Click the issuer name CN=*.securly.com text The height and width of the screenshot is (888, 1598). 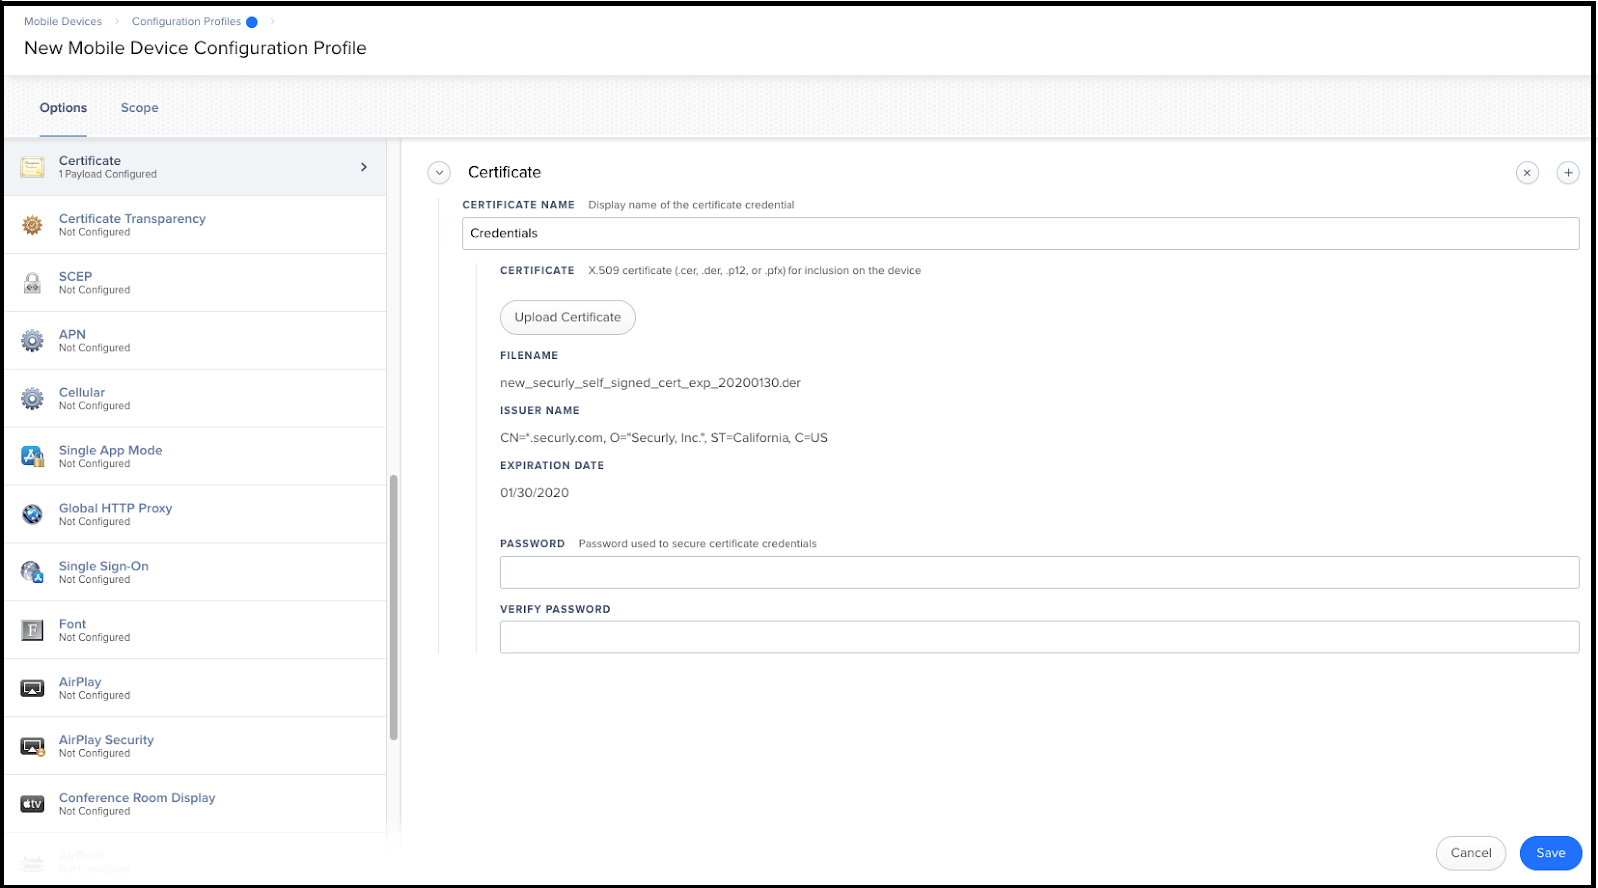(x=664, y=438)
